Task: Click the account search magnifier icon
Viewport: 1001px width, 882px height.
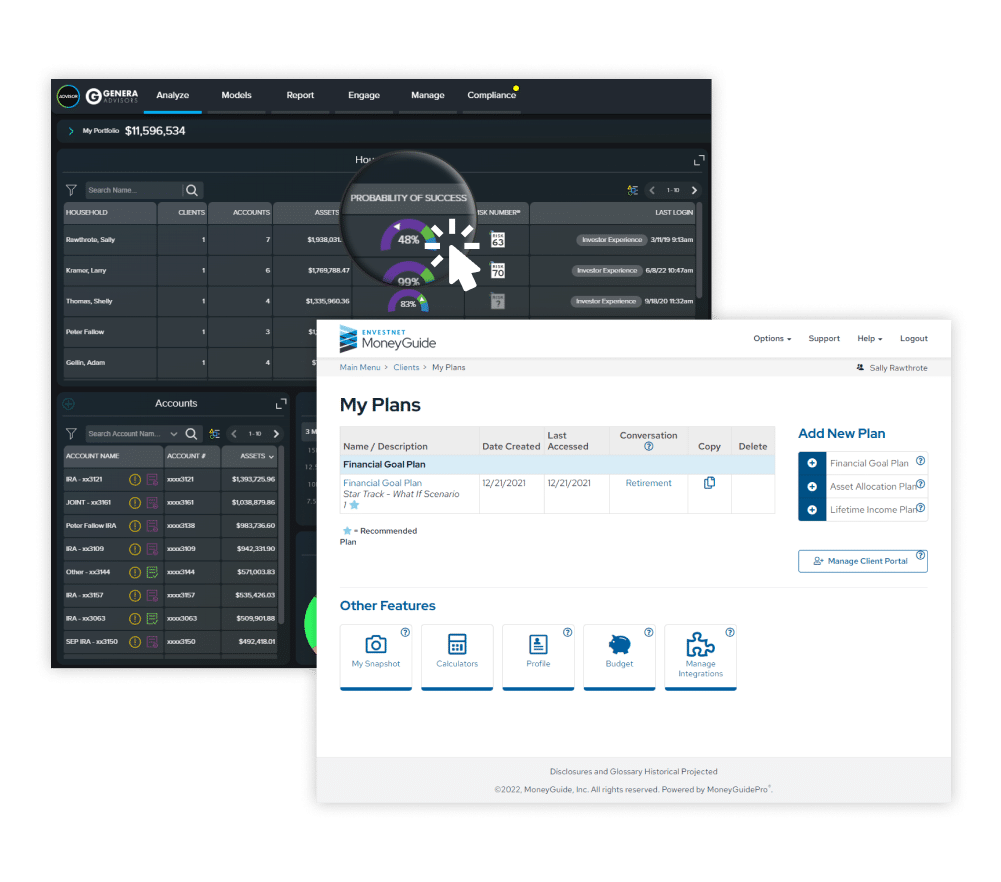Action: click(x=191, y=434)
